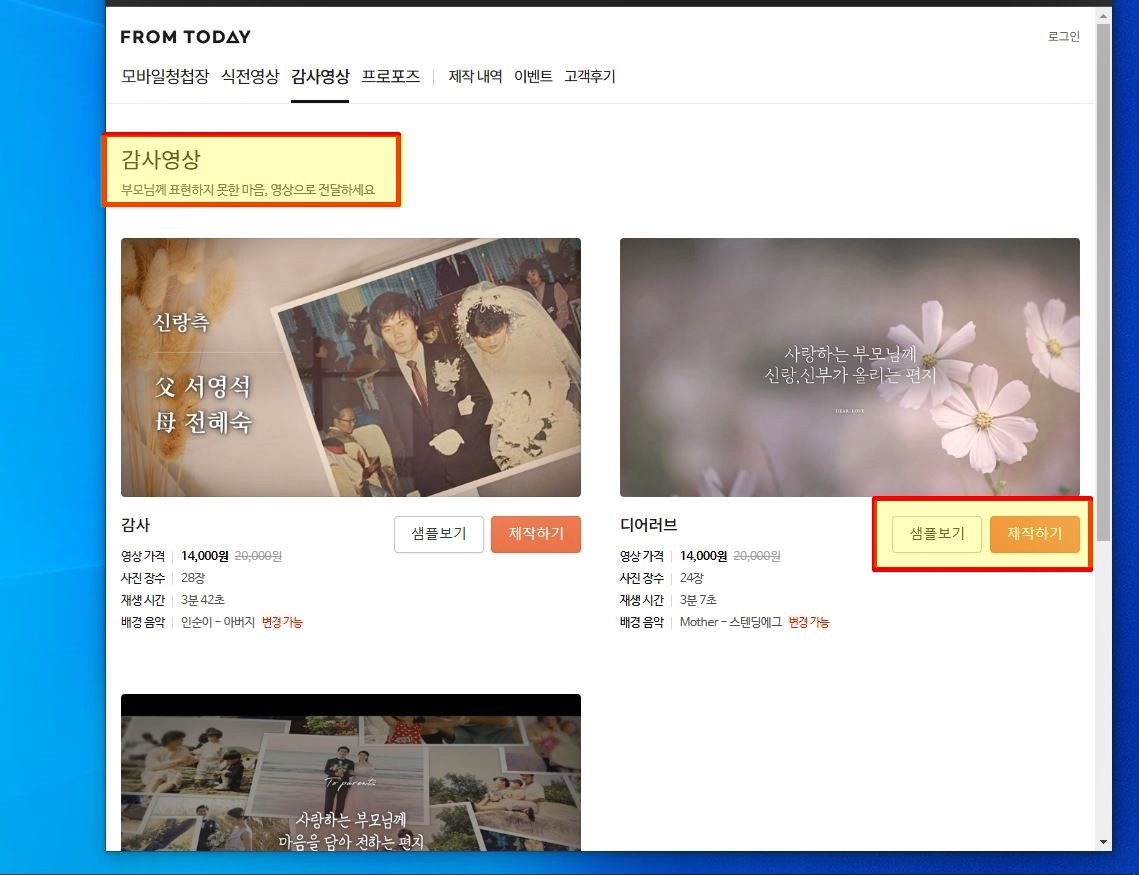The height and width of the screenshot is (875, 1139).
Task: Open the 고객후기 page
Action: (x=590, y=76)
